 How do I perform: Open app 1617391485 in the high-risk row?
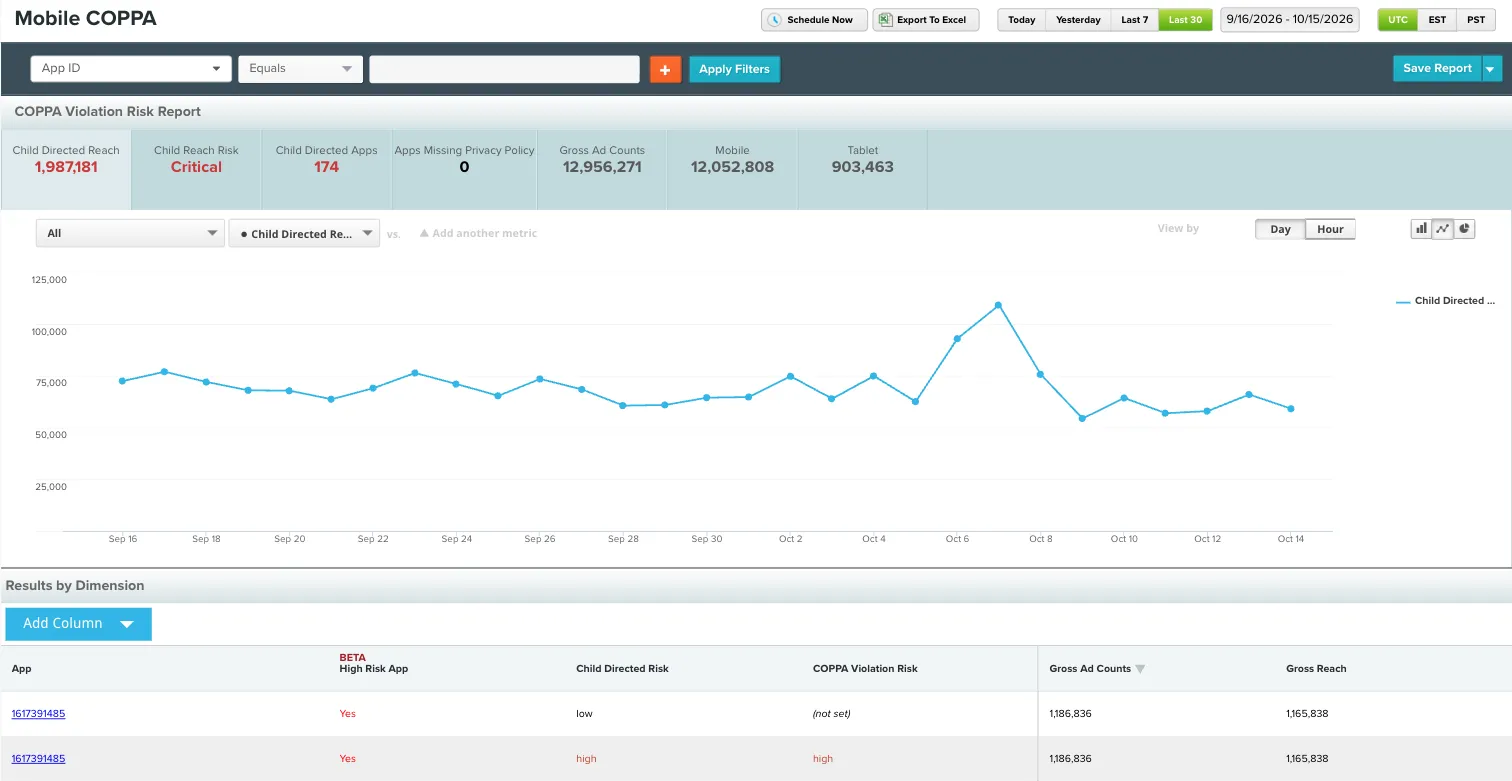(38, 759)
